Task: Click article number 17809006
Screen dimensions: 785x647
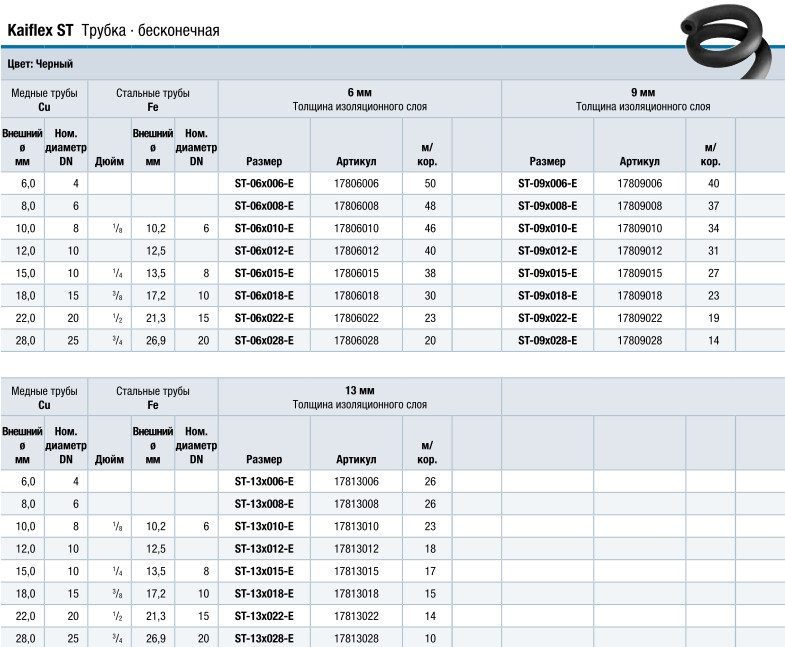Action: click(640, 184)
